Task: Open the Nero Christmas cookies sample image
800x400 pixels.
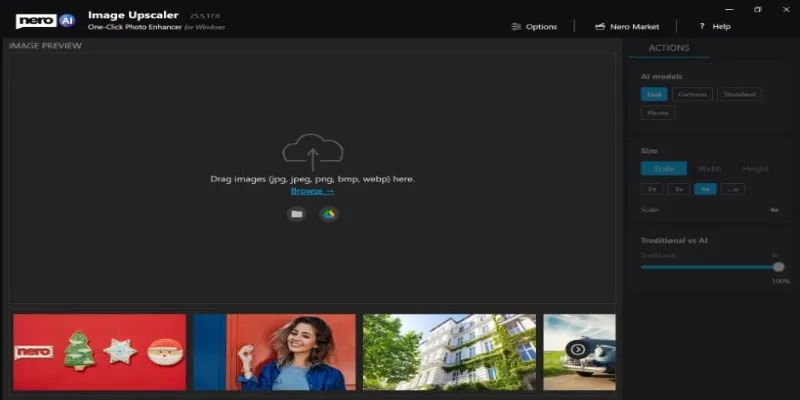Action: (x=99, y=352)
